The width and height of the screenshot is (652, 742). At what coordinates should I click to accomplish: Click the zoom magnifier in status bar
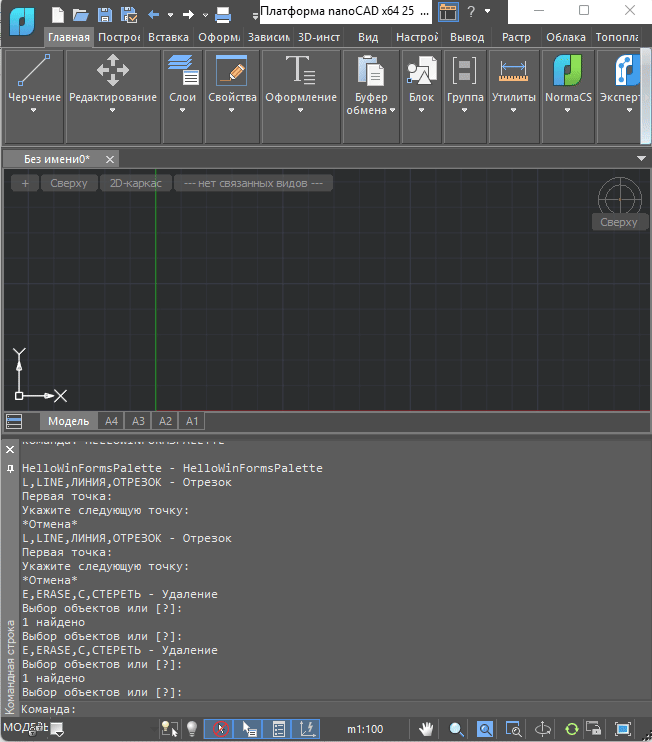click(x=456, y=729)
